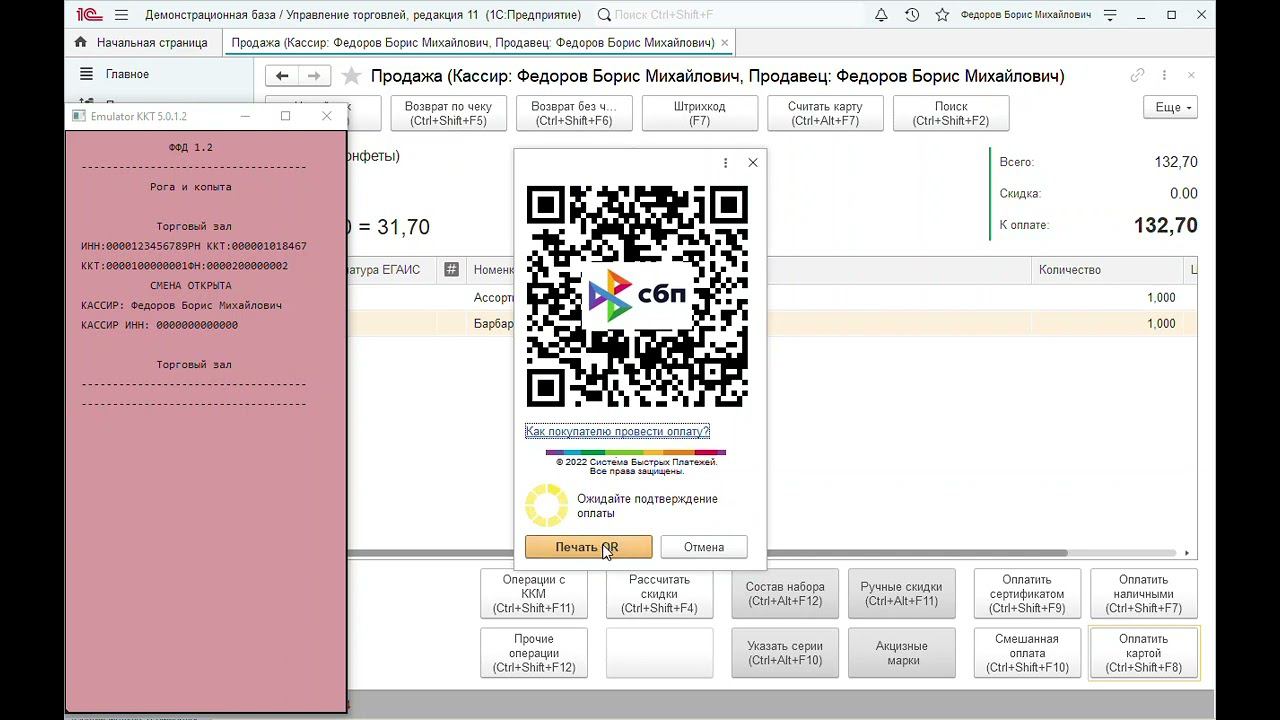
Task: Click the home icon of Начальная страница
Action: pyautogui.click(x=81, y=43)
